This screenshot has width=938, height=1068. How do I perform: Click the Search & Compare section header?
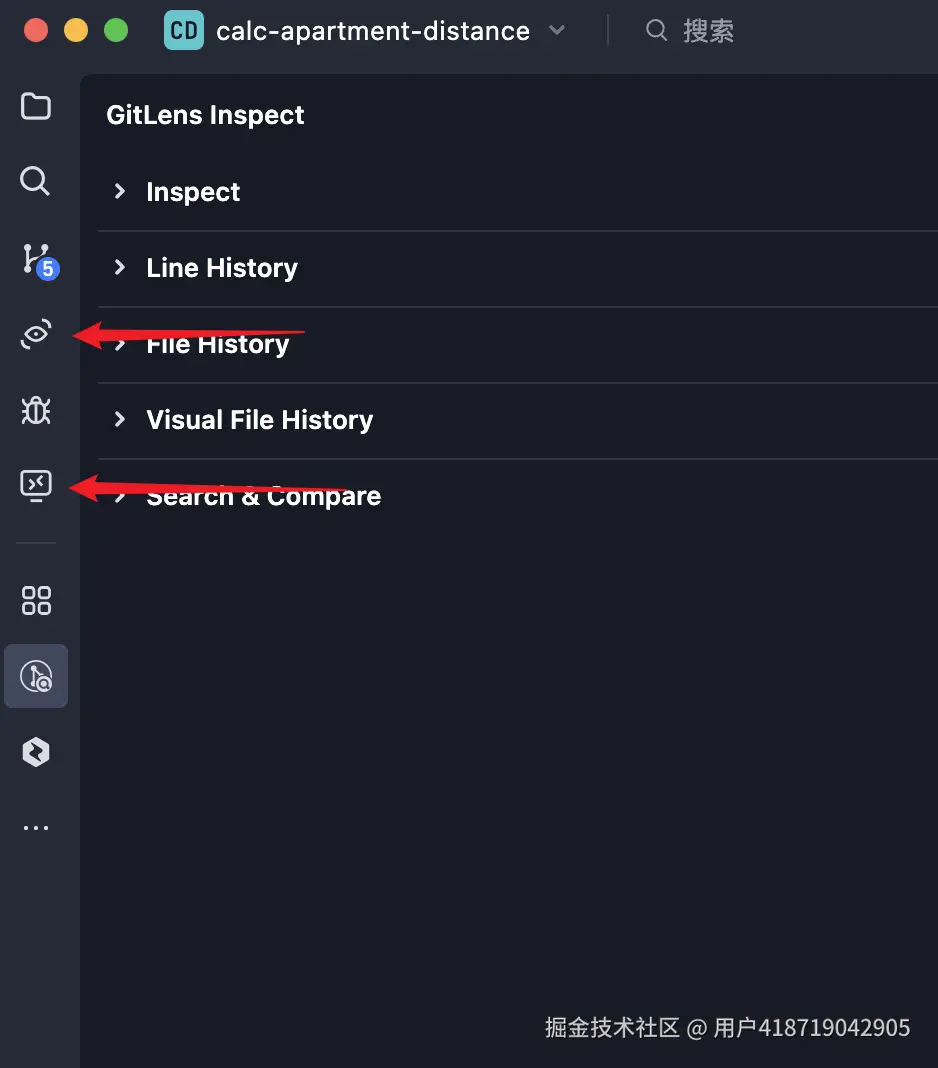(264, 496)
